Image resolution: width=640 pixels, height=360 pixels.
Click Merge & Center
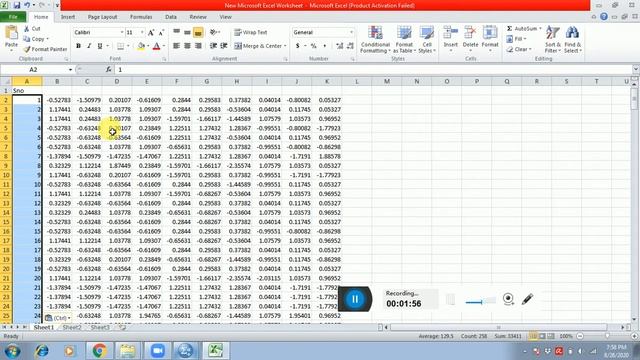(x=258, y=46)
